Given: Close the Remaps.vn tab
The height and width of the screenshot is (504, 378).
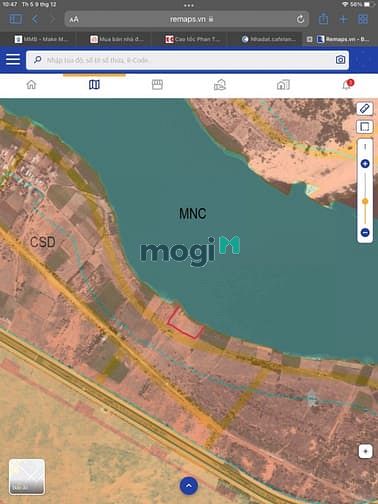Looking at the screenshot, I should tap(309, 39).
